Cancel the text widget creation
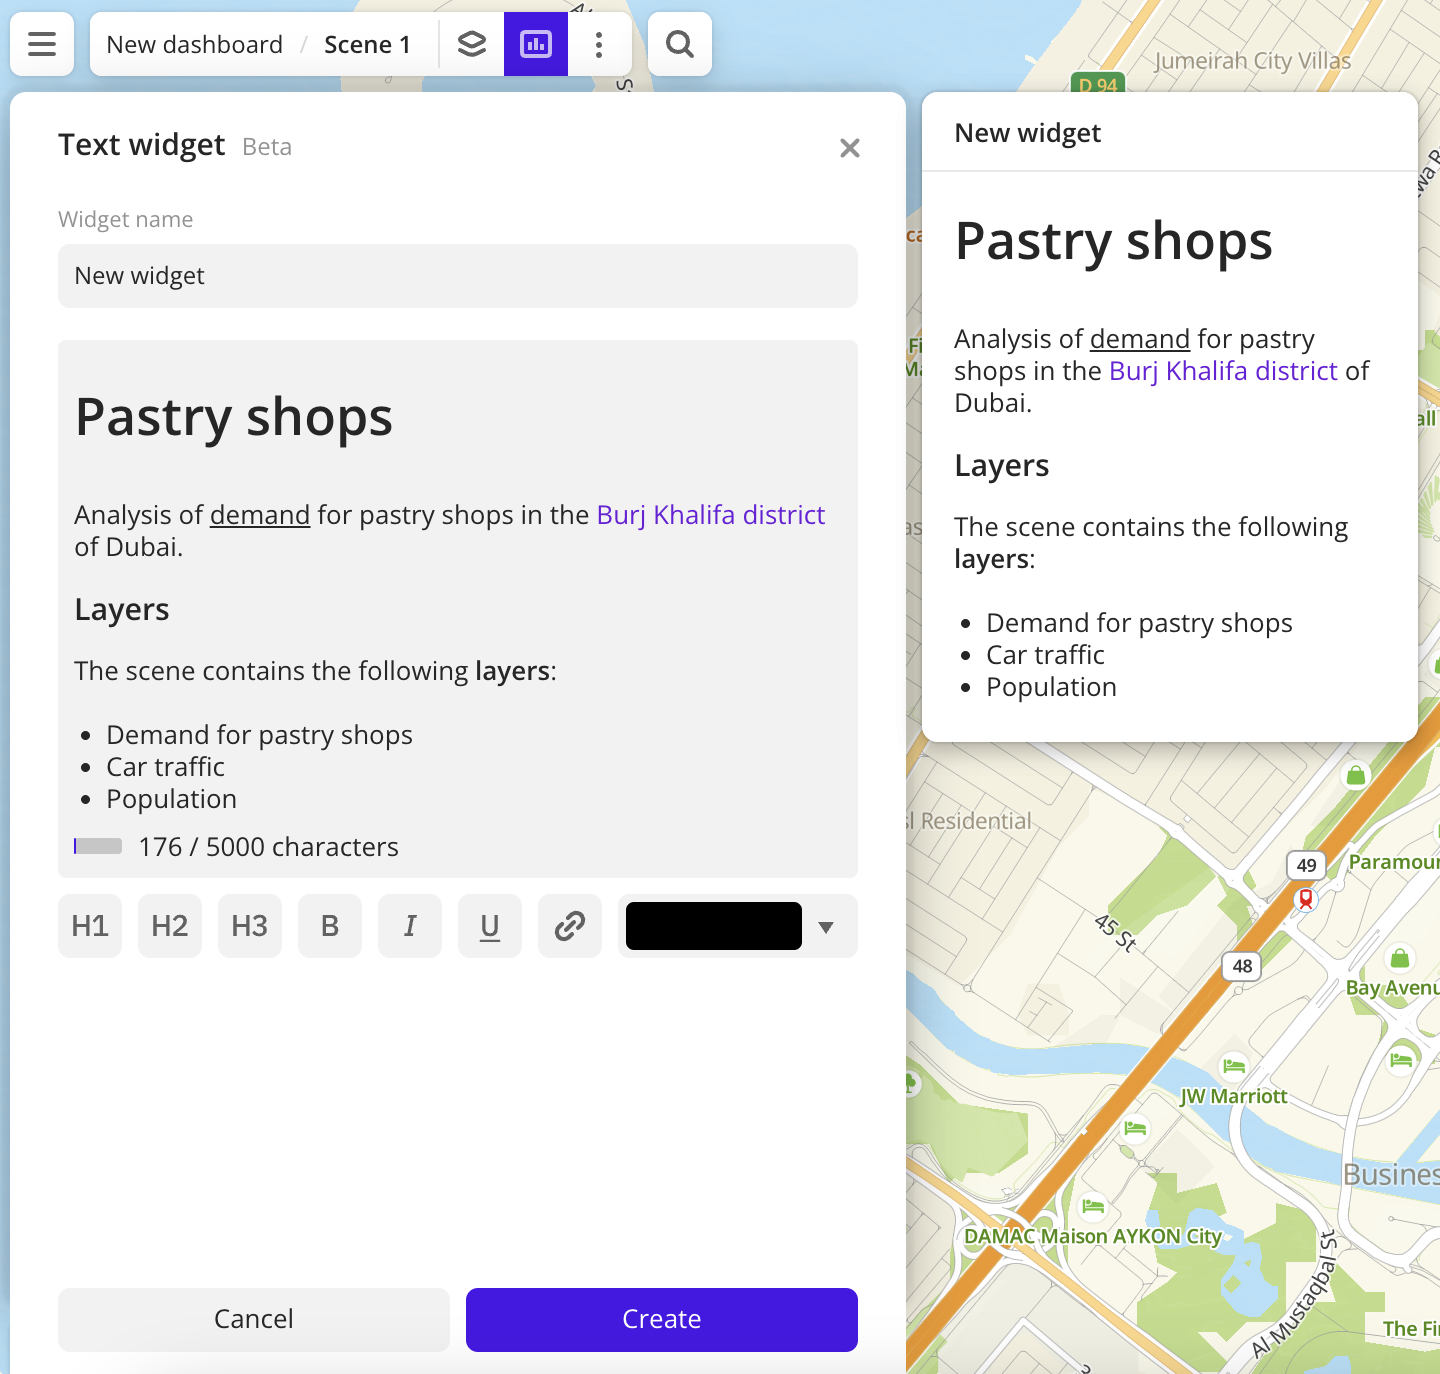The height and width of the screenshot is (1374, 1440). [253, 1319]
